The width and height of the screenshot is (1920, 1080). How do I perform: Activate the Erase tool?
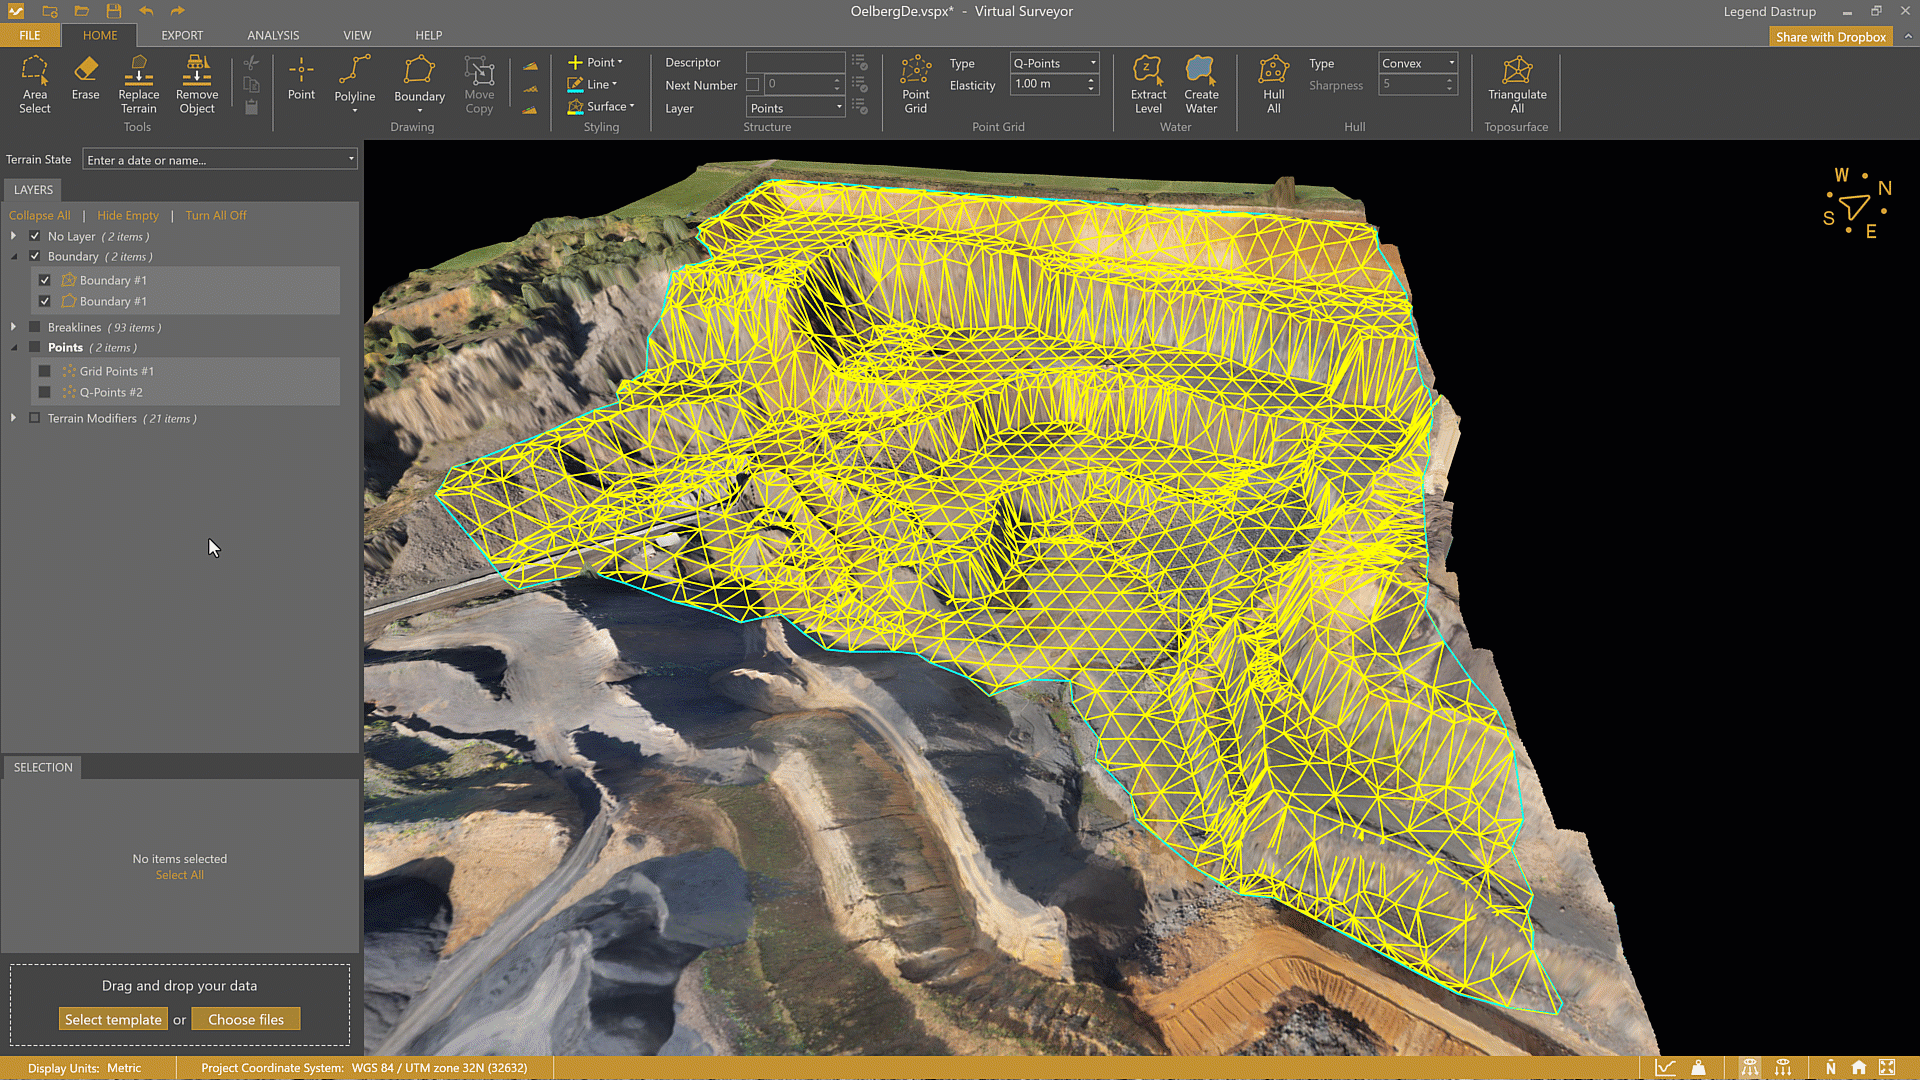click(x=85, y=78)
